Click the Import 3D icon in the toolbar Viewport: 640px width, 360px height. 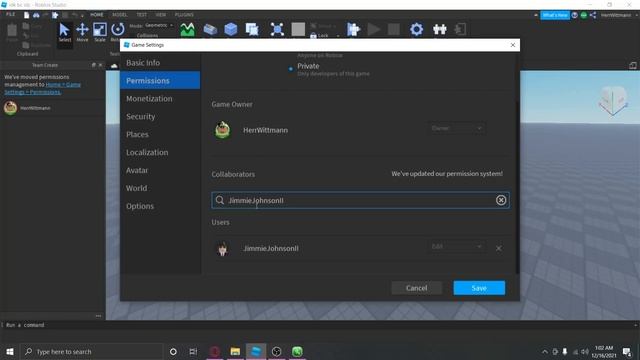tap(277, 29)
